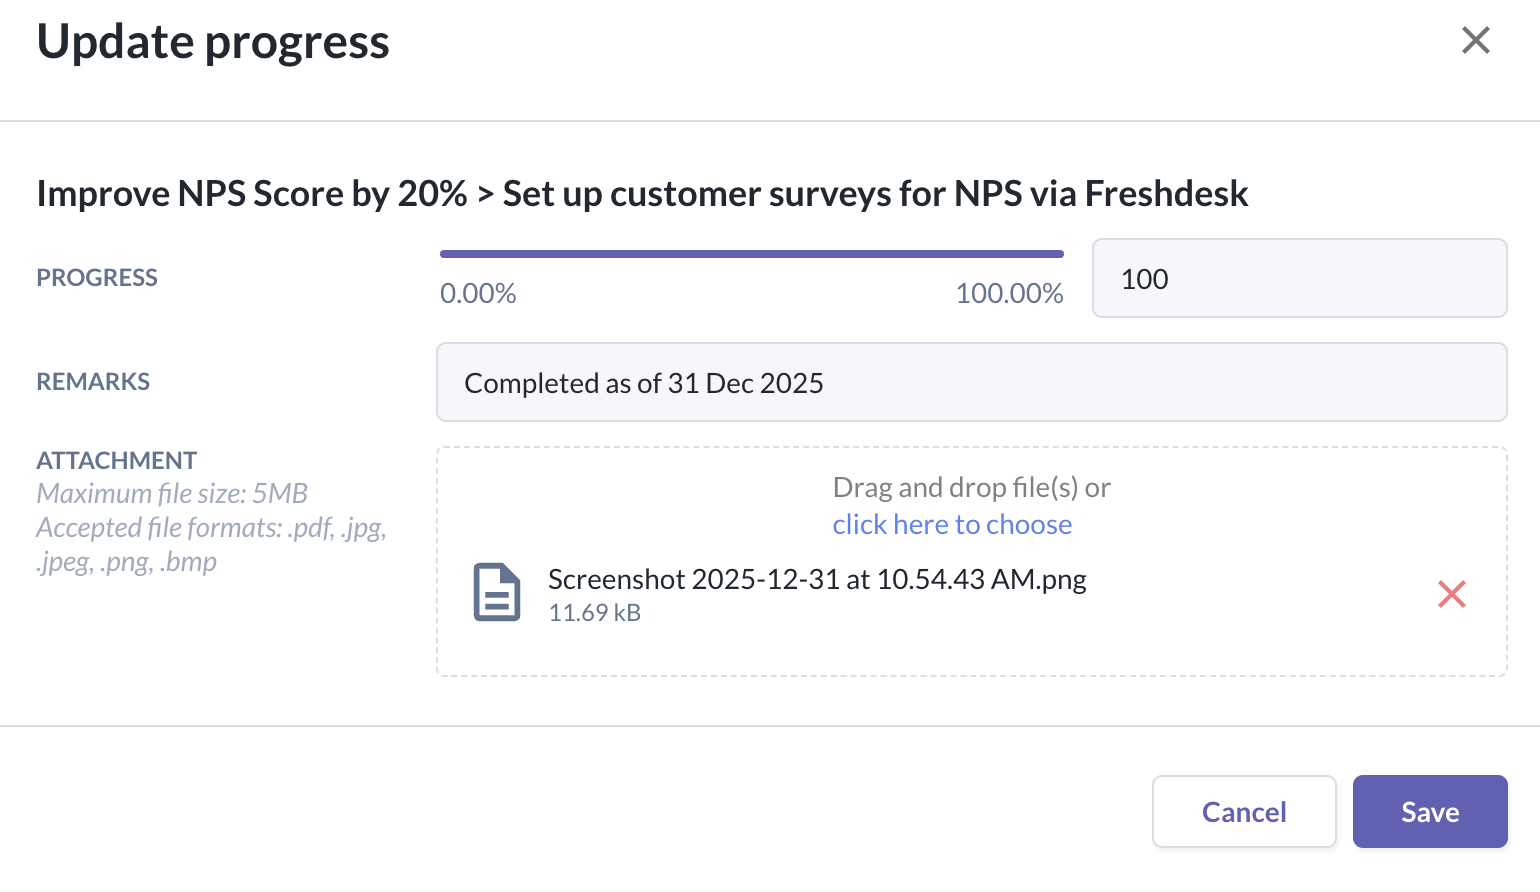1540x892 pixels.
Task: Remove the attached screenshot file
Action: 1451,595
